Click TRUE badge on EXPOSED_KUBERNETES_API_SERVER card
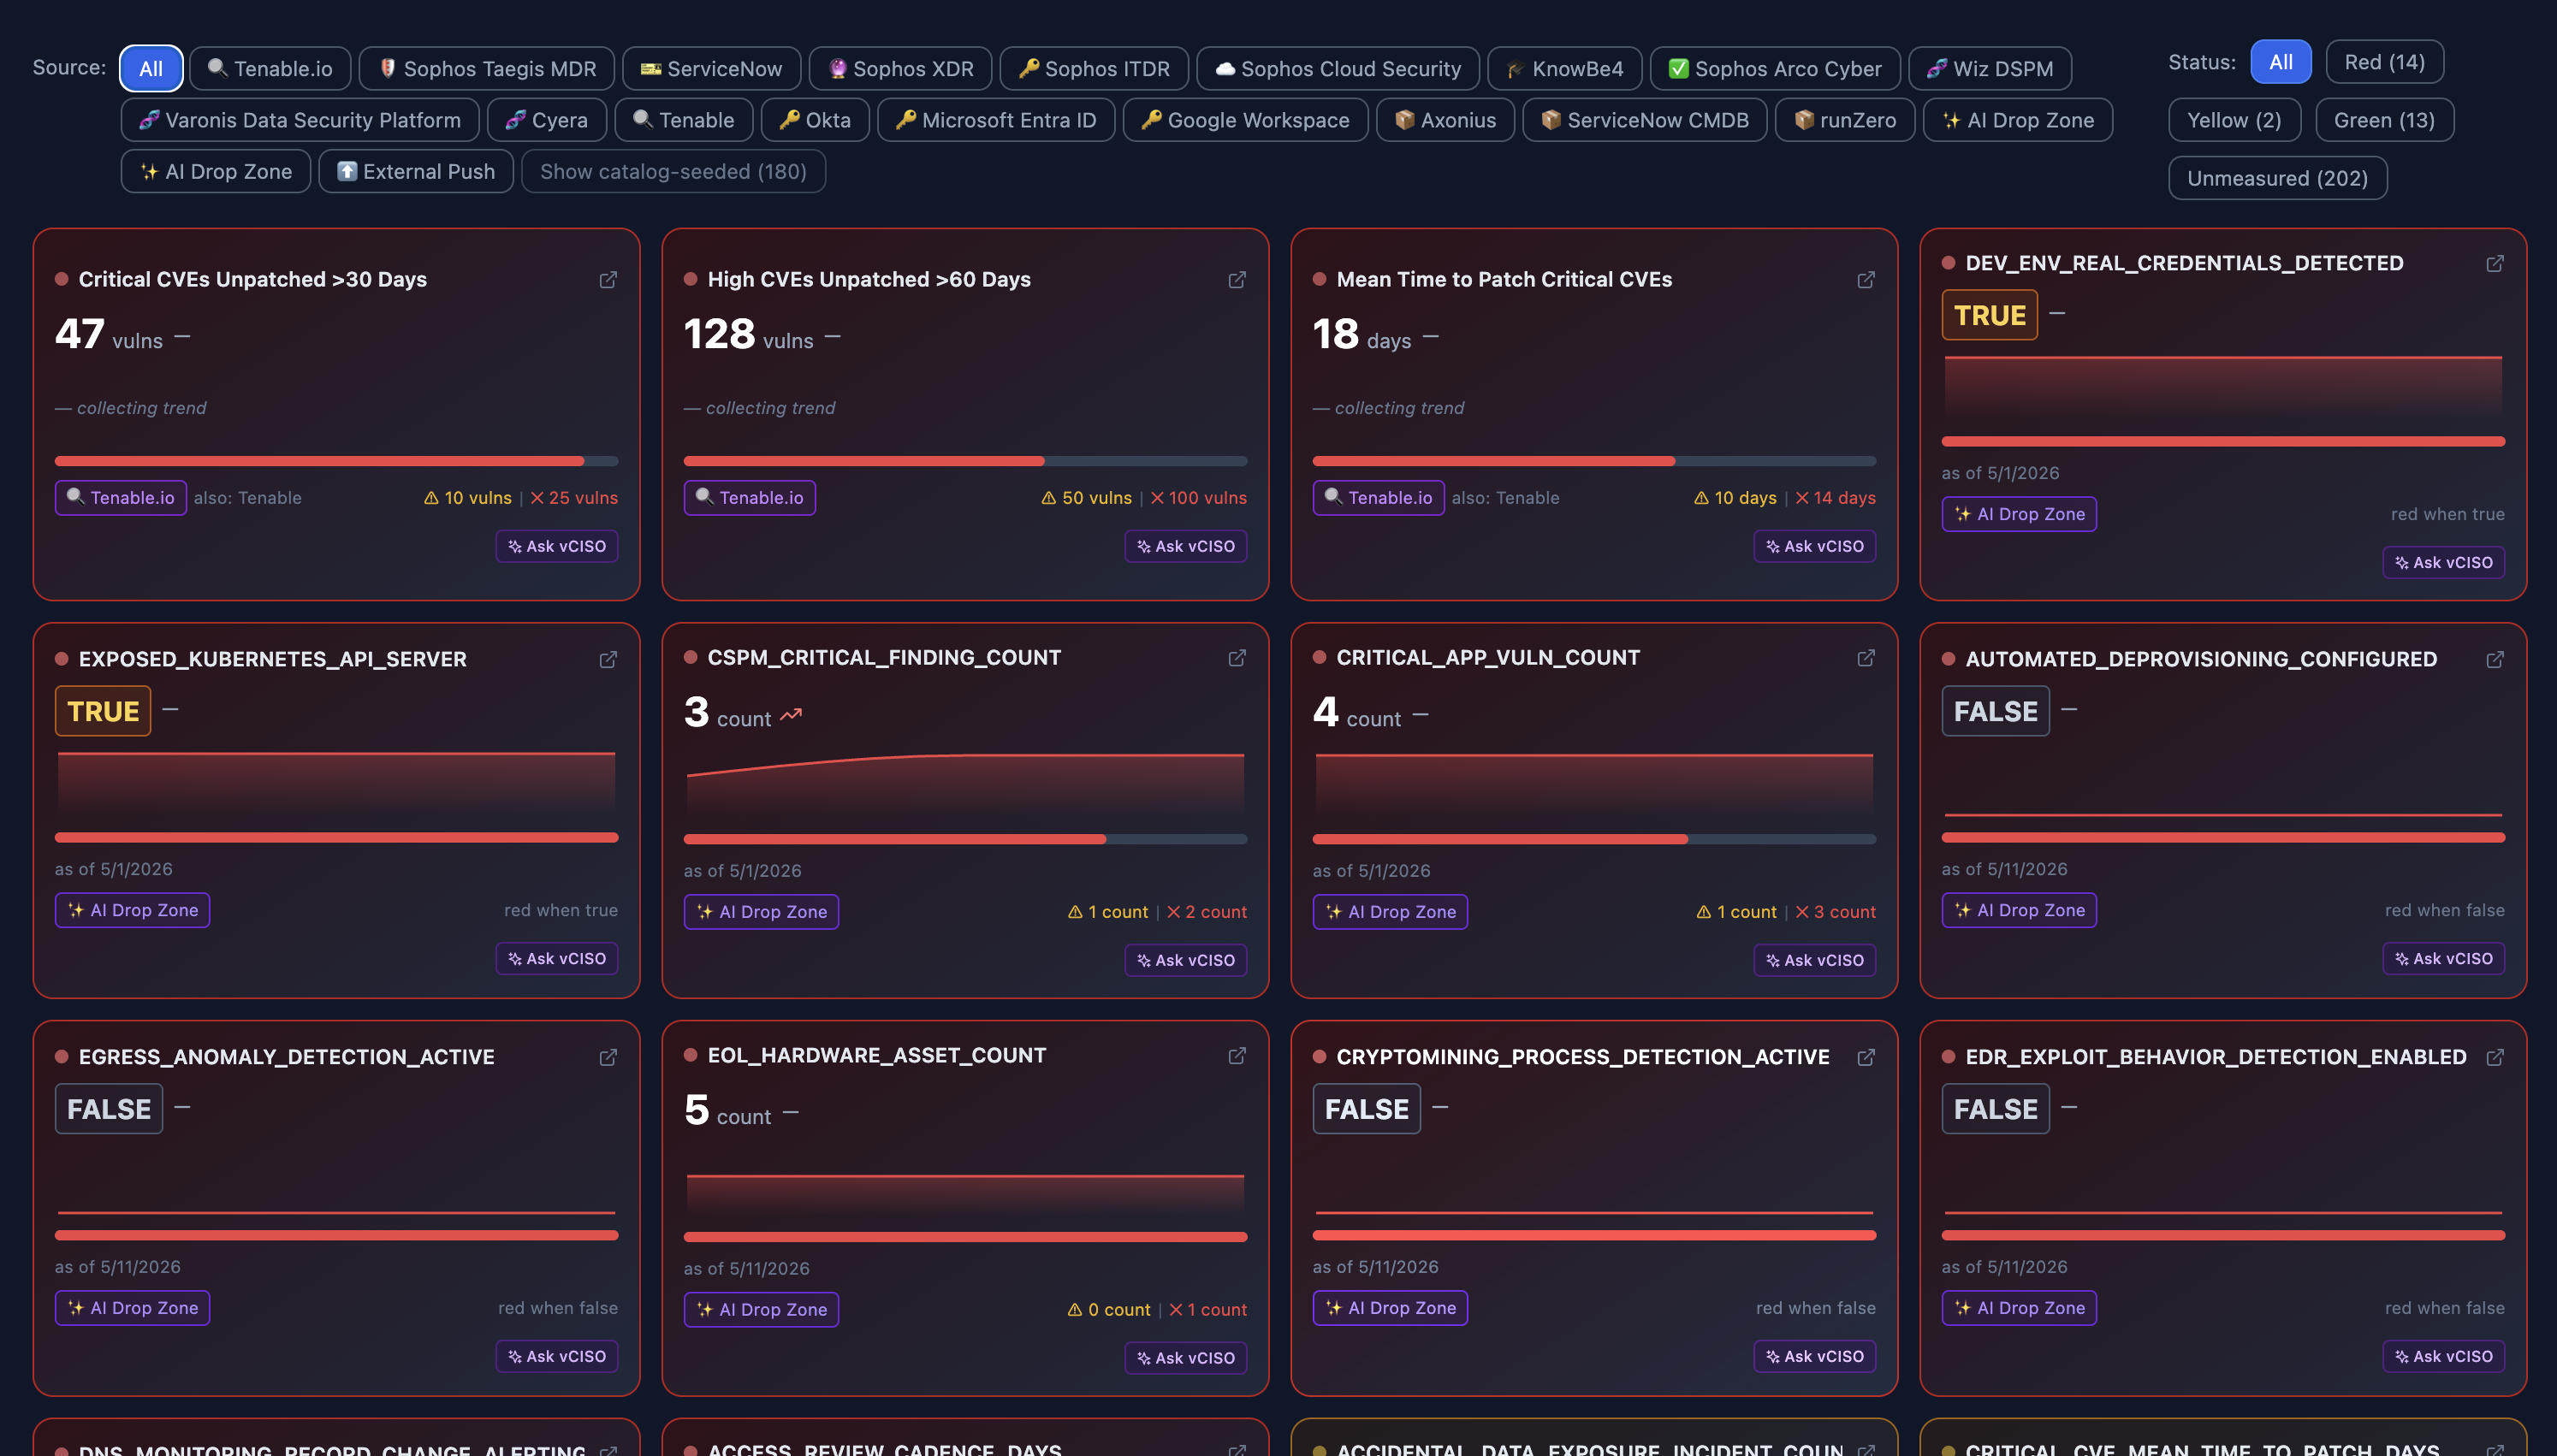2557x1456 pixels. pos(103,711)
